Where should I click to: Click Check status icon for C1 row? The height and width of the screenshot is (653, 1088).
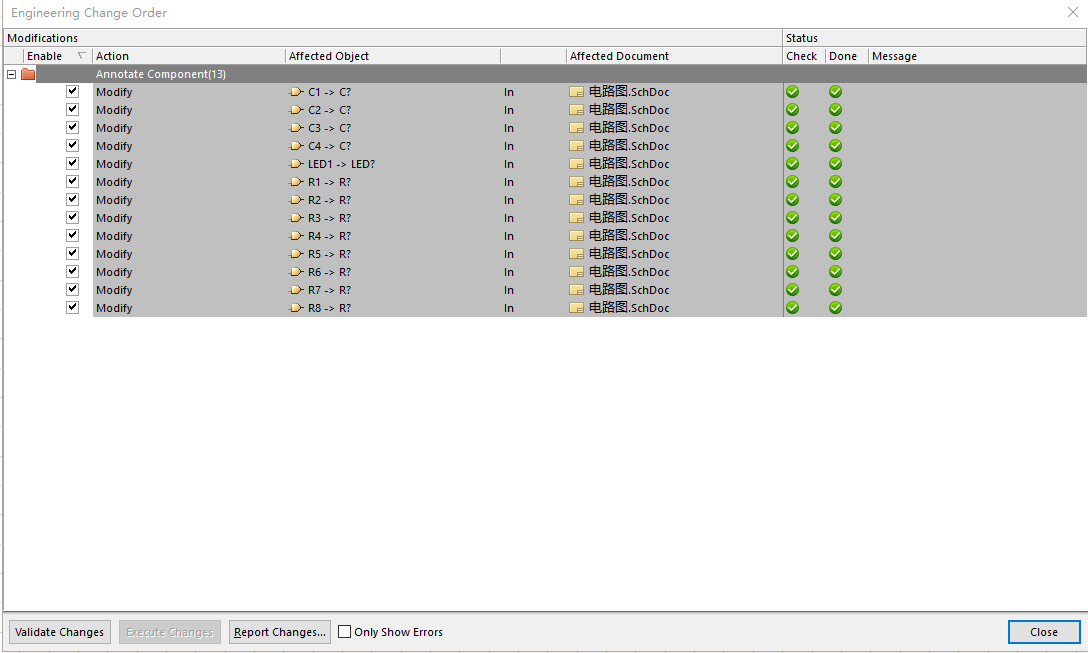(x=792, y=92)
